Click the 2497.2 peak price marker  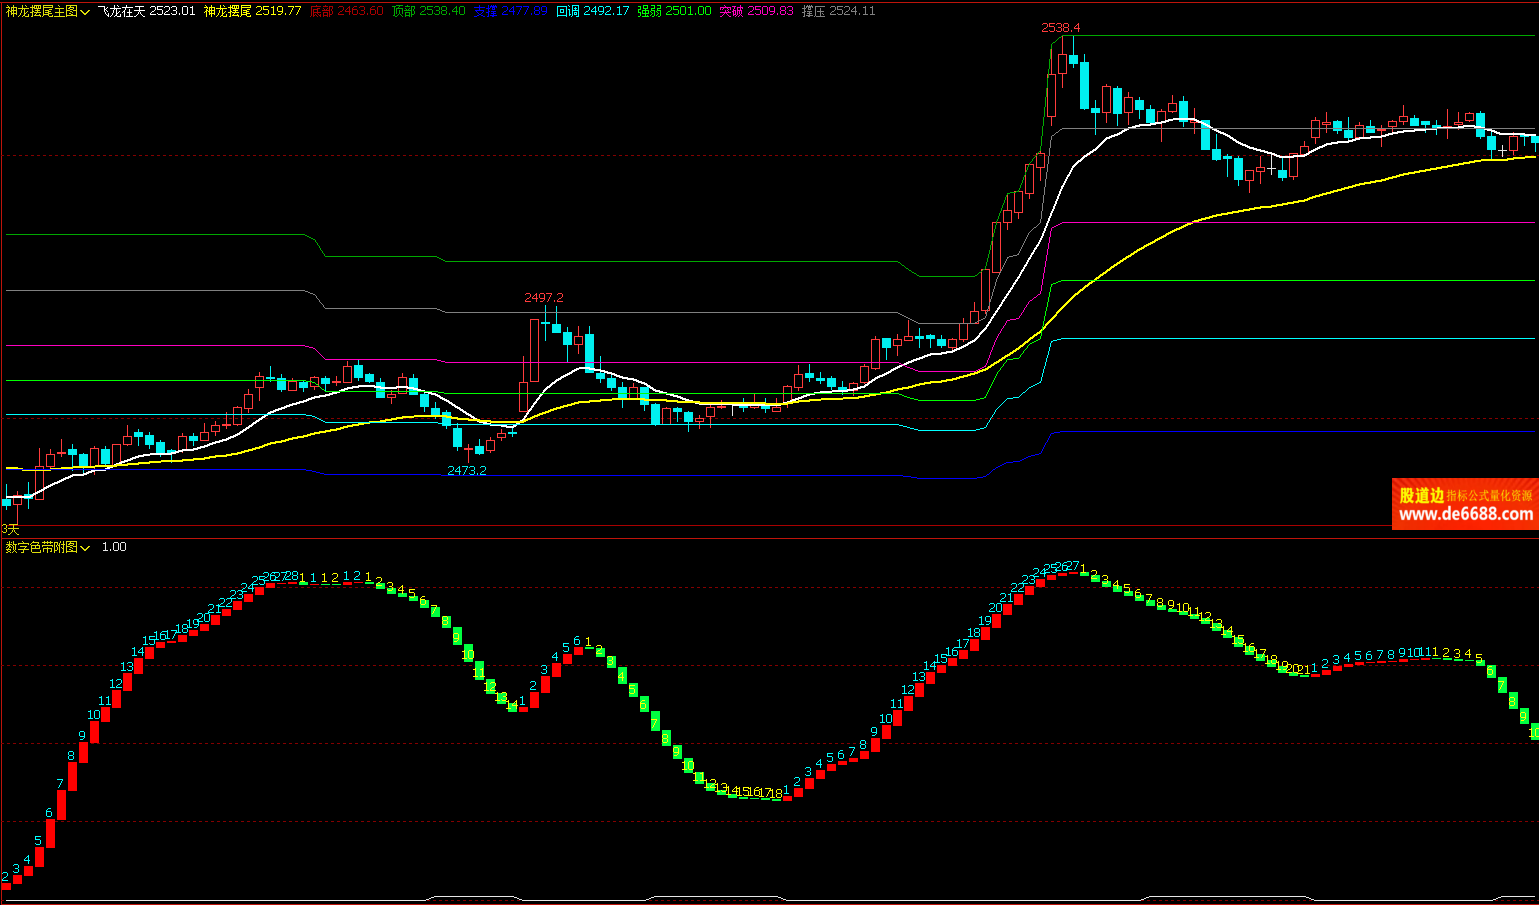coord(544,298)
